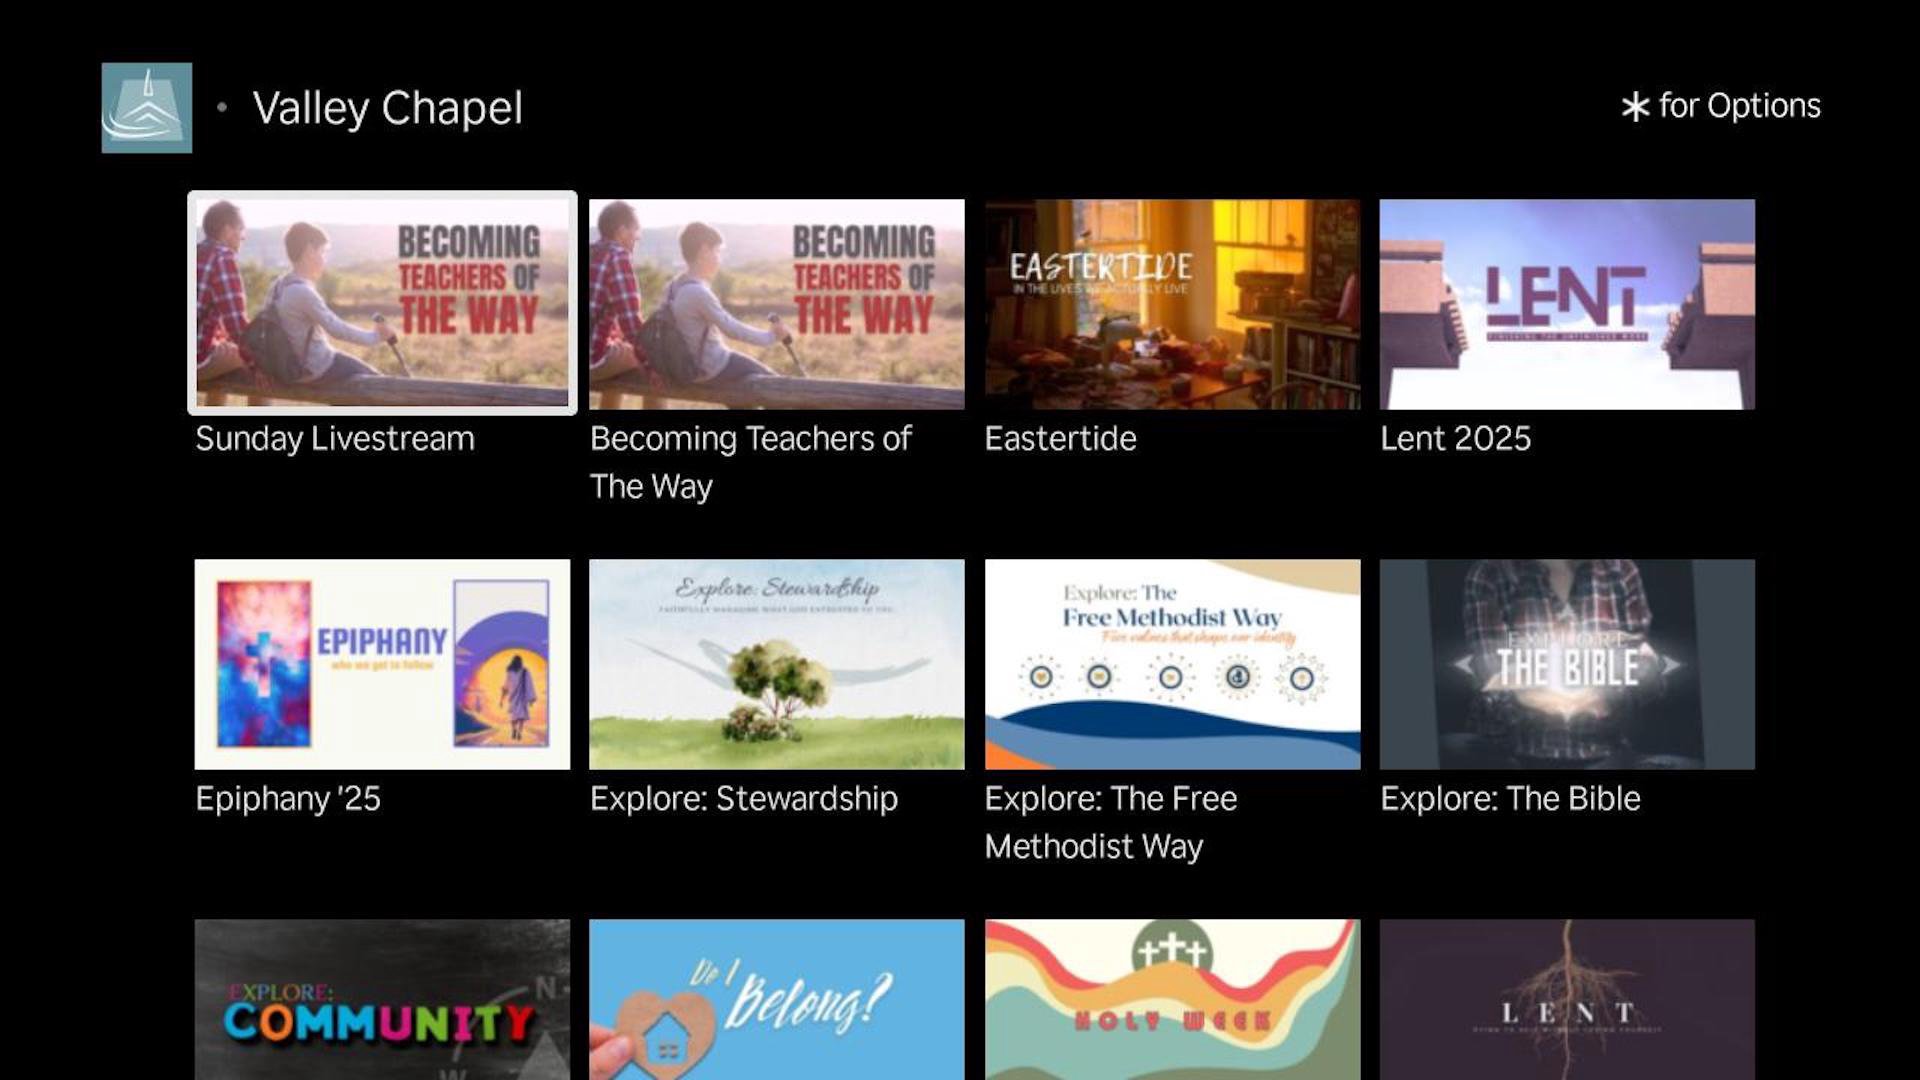Viewport: 1920px width, 1080px height.
Task: Click the Explore: Stewardship title label
Action: (x=744, y=799)
